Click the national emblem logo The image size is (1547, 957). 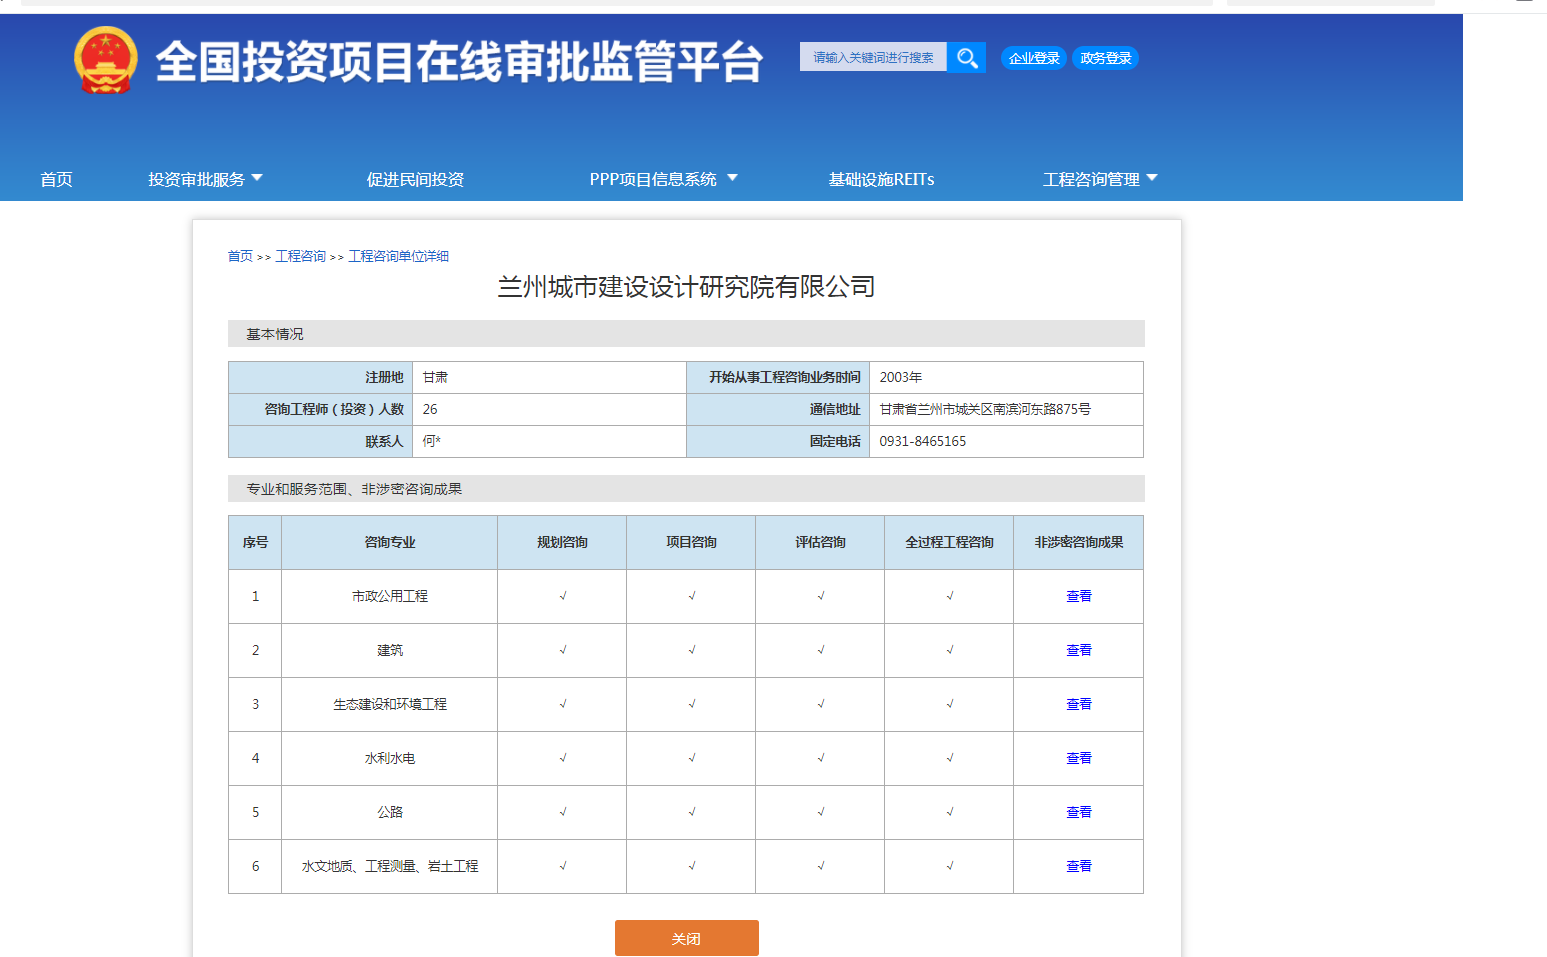(106, 60)
